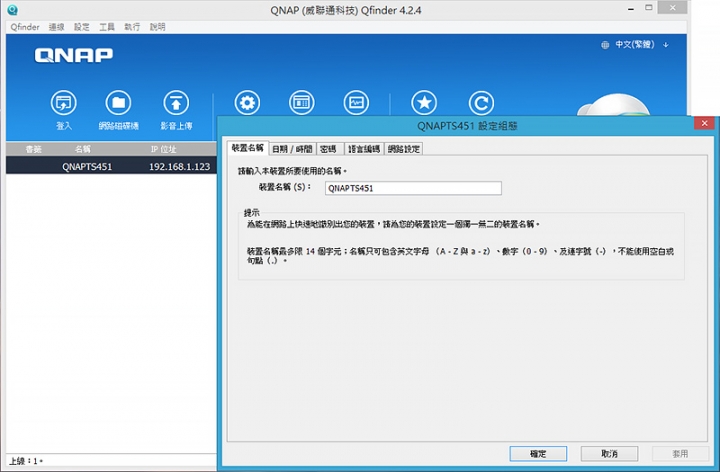
Task: Select the 裝置名稱 tab
Action: point(248,148)
